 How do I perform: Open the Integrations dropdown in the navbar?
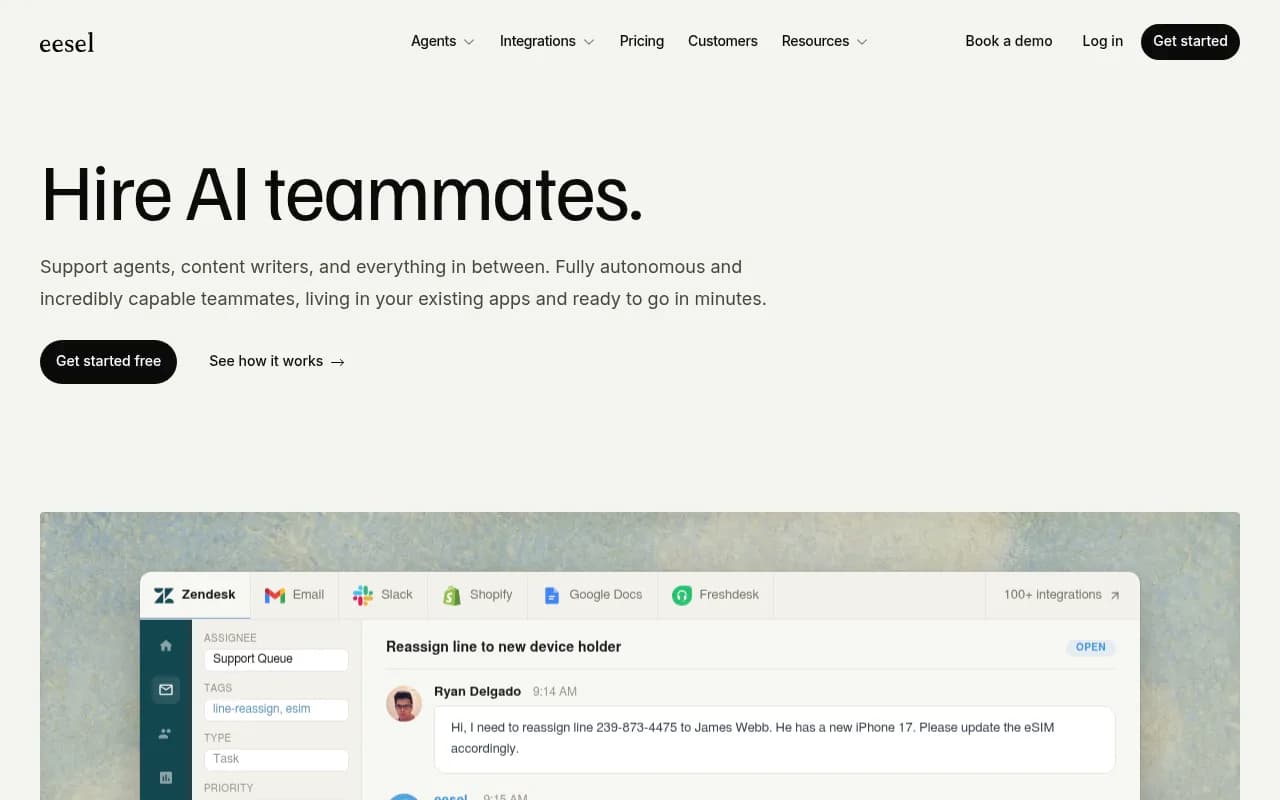(546, 41)
